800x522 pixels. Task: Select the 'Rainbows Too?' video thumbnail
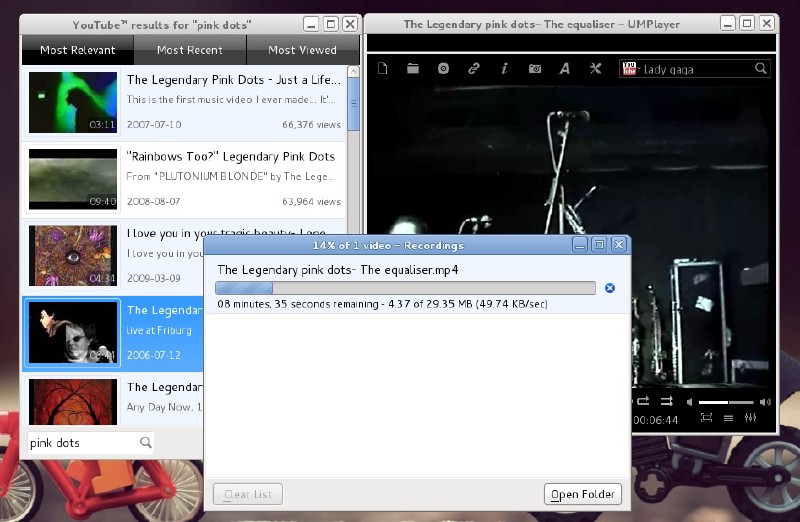(73, 179)
